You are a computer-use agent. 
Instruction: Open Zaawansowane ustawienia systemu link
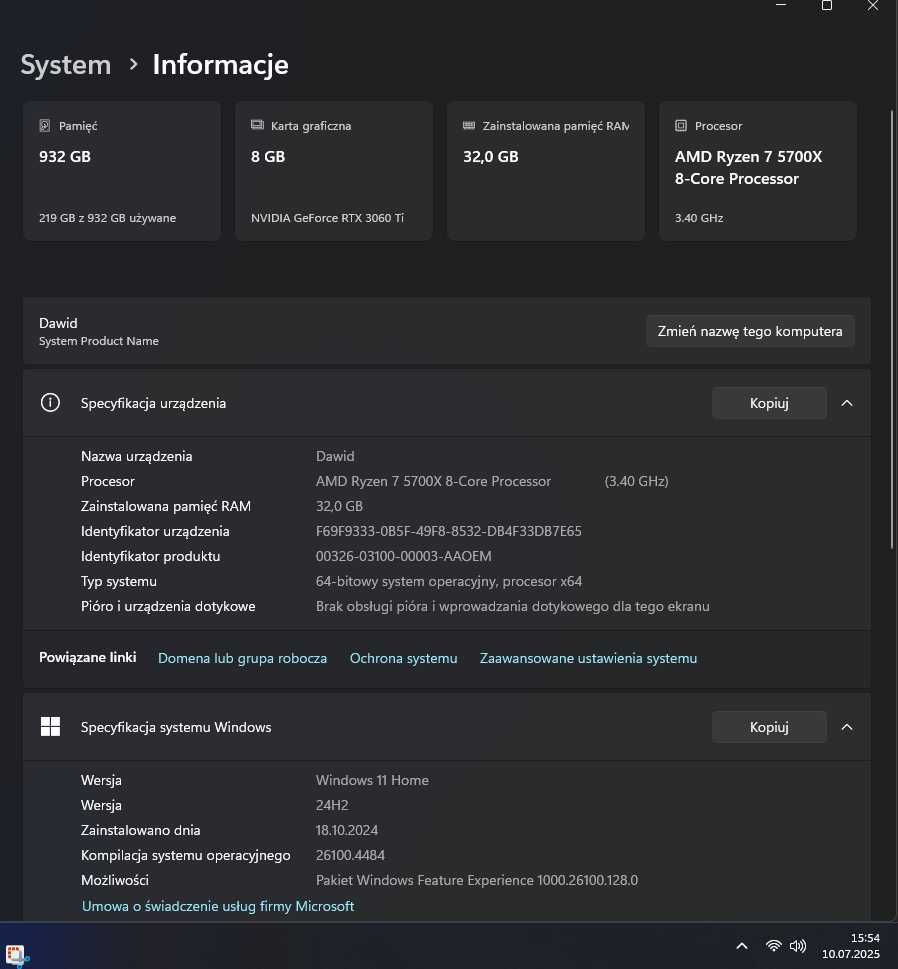[x=588, y=658]
